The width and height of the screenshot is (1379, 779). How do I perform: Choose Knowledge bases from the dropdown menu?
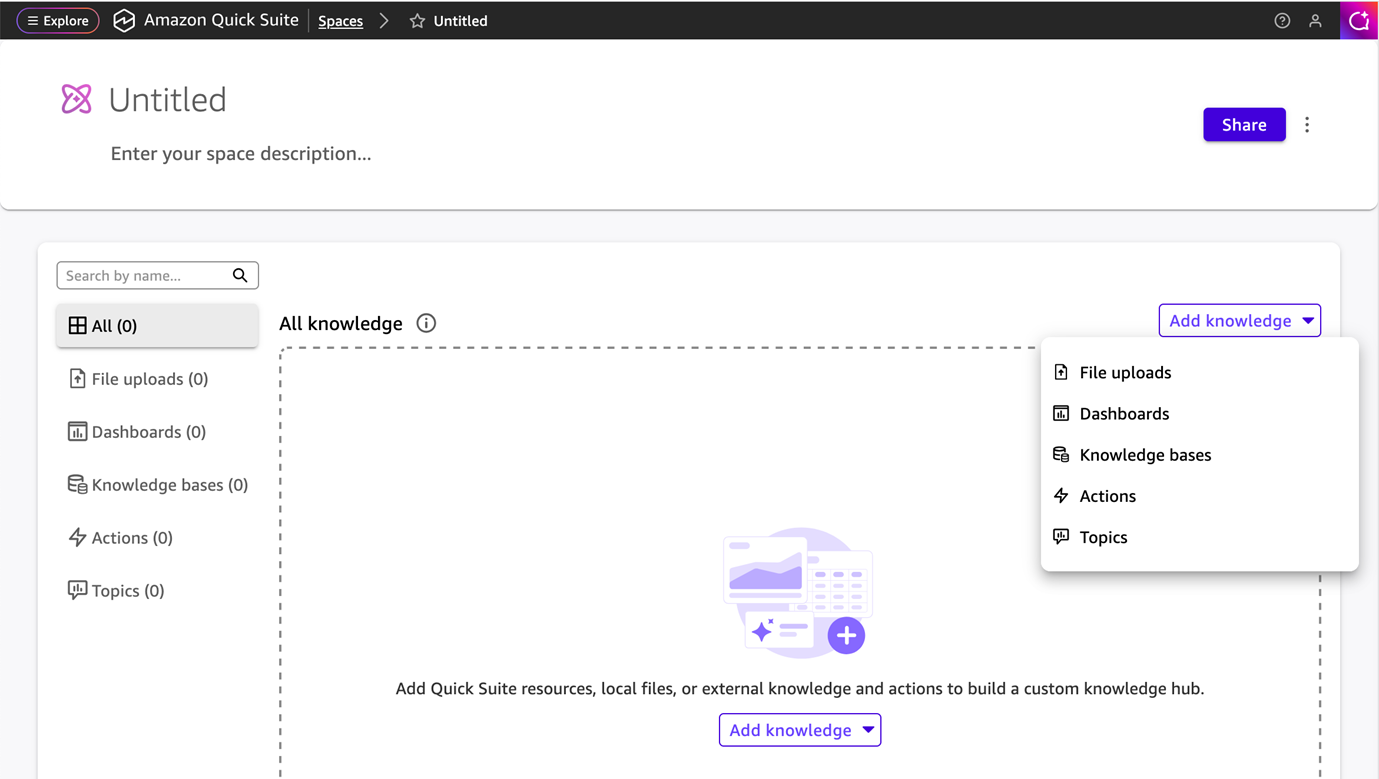1199,455
